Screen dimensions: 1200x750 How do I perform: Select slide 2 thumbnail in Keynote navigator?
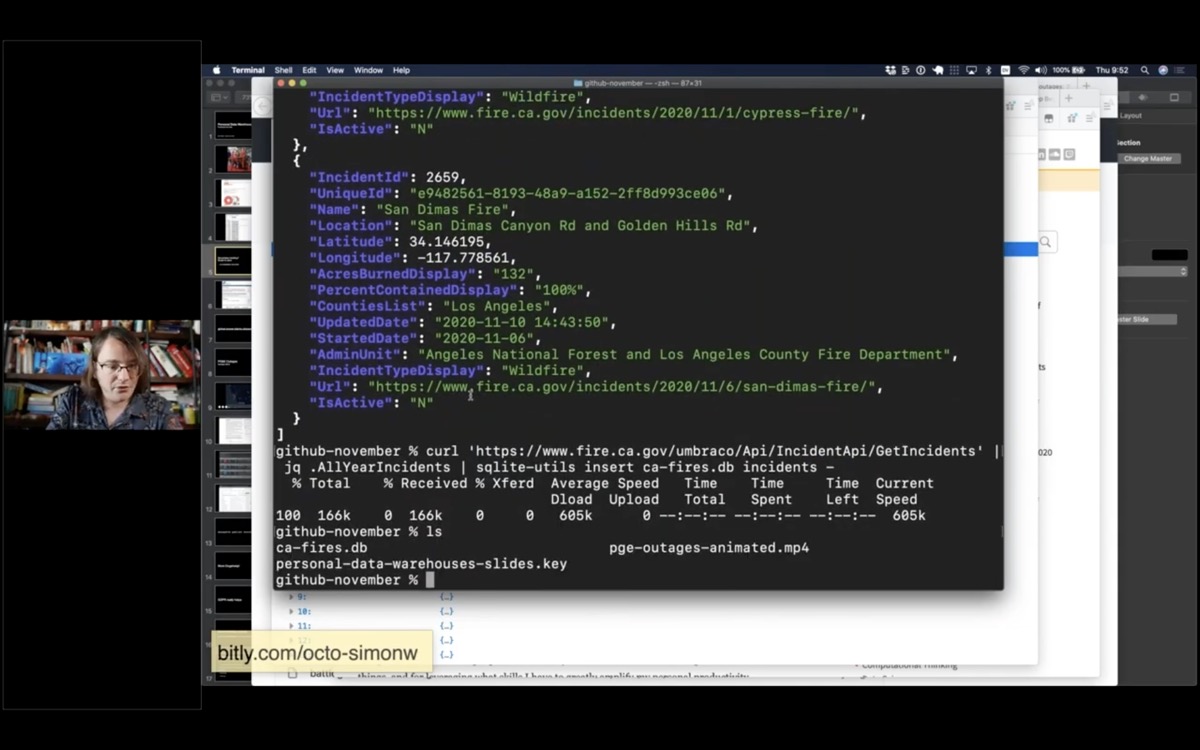click(235, 159)
